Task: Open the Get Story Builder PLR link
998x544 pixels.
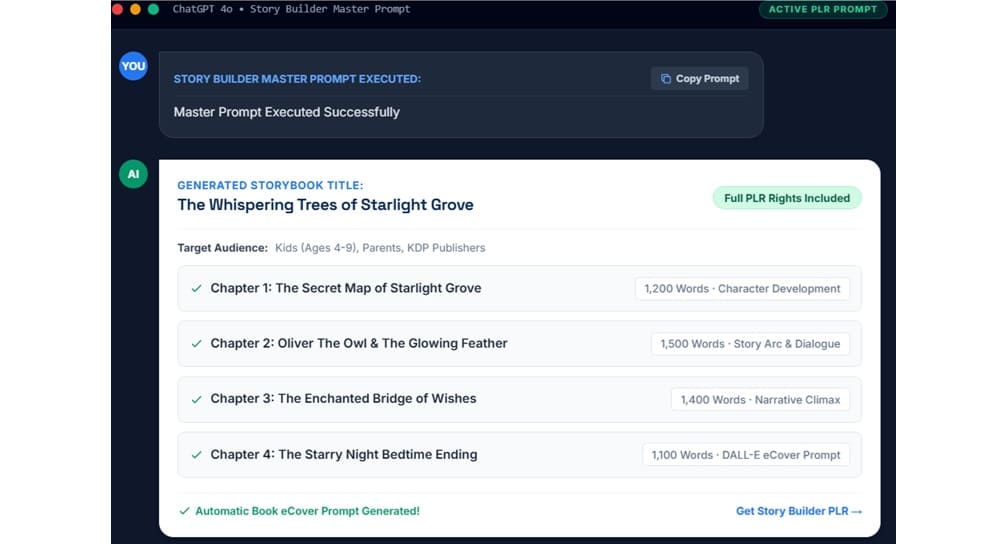Action: [799, 511]
